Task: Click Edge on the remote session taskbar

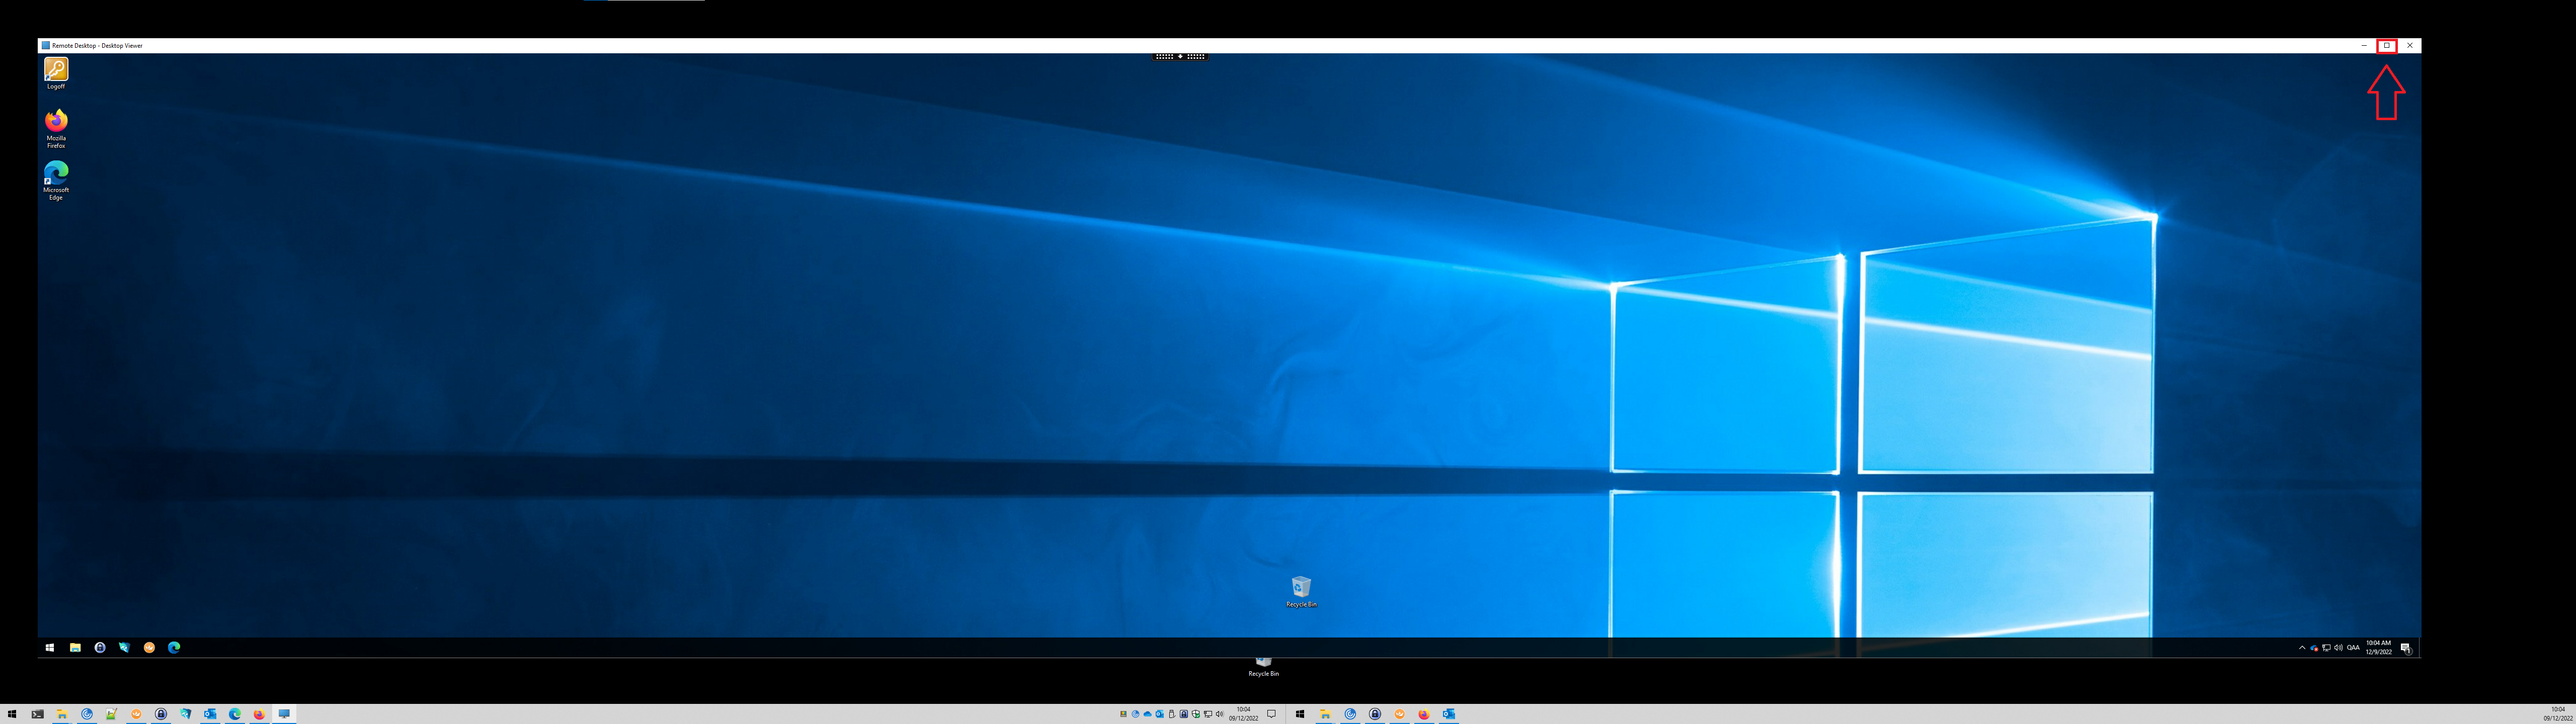Action: (174, 648)
